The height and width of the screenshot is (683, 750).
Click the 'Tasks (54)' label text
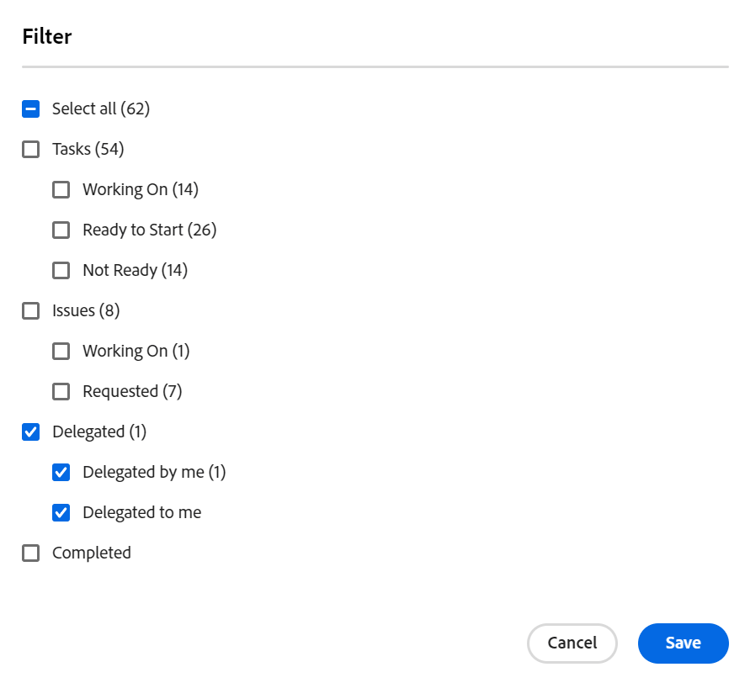click(x=88, y=150)
